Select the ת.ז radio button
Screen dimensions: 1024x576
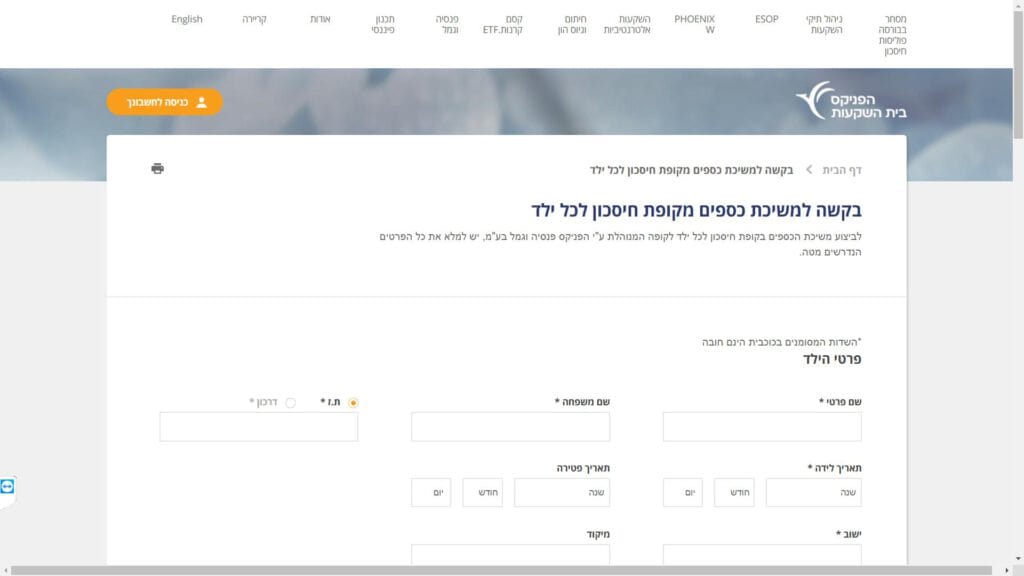[x=353, y=402]
